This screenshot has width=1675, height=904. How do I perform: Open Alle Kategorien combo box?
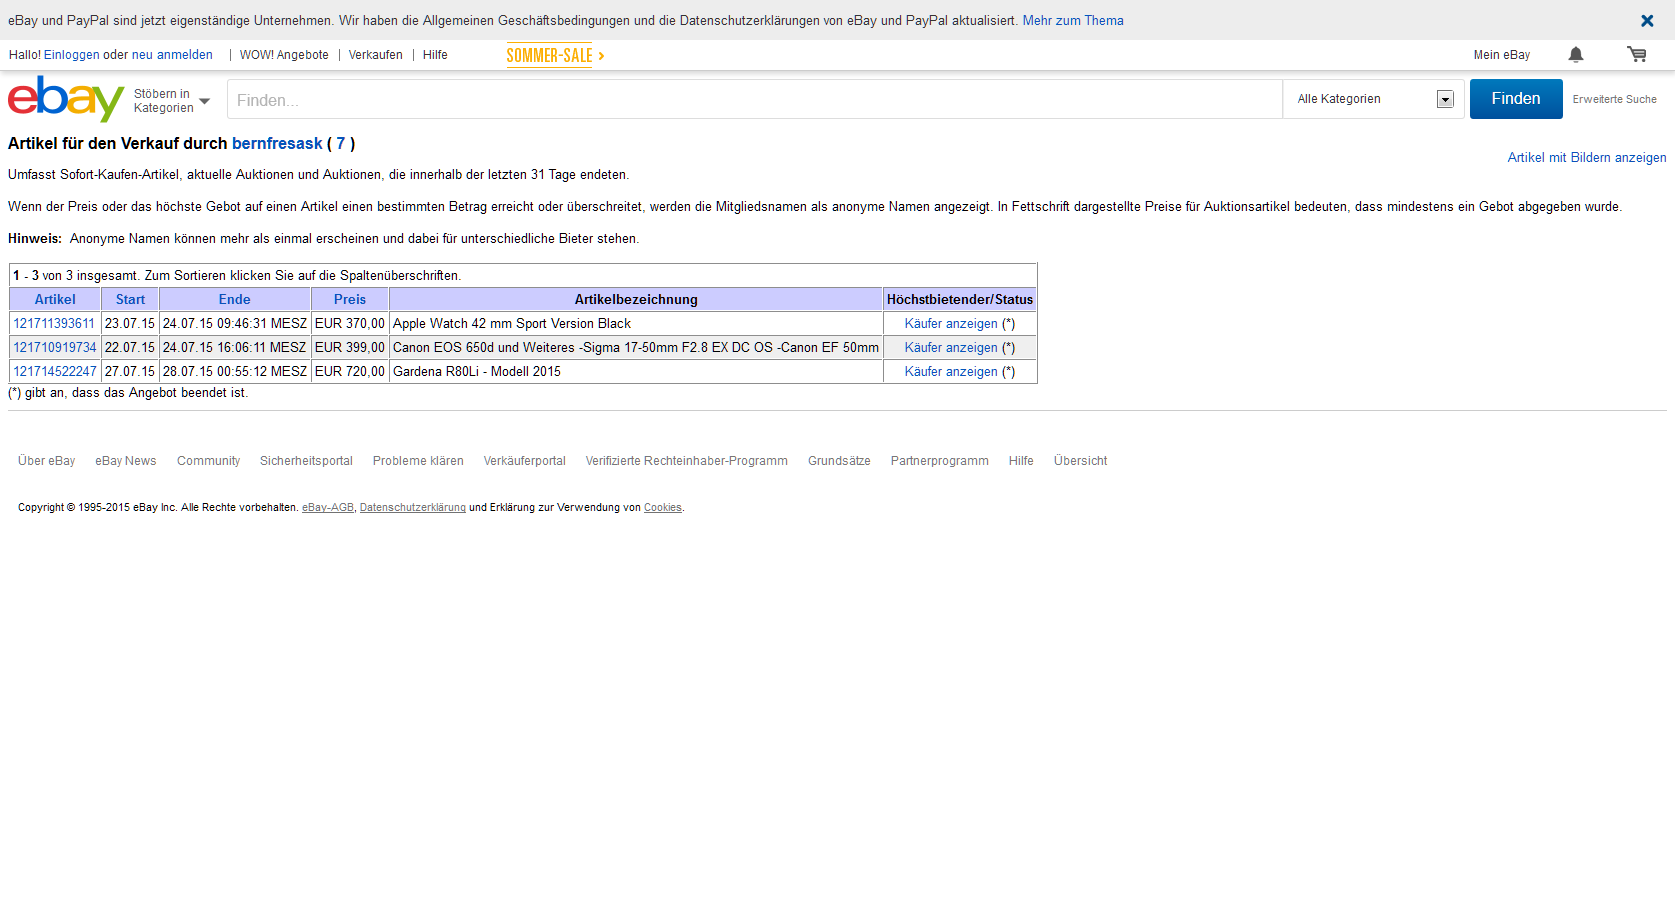click(1374, 99)
